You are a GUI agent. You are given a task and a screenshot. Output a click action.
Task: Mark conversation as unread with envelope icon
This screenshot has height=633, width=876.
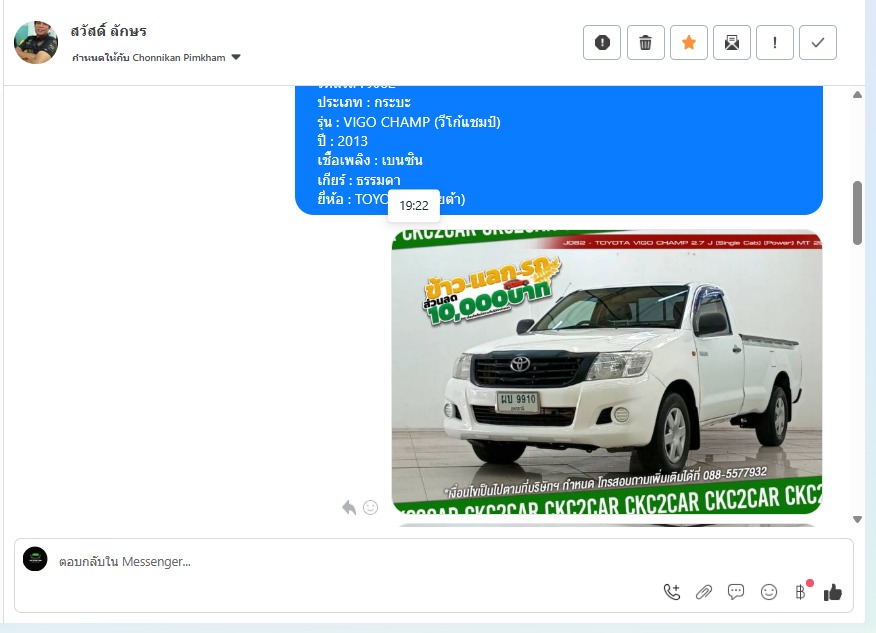[731, 42]
